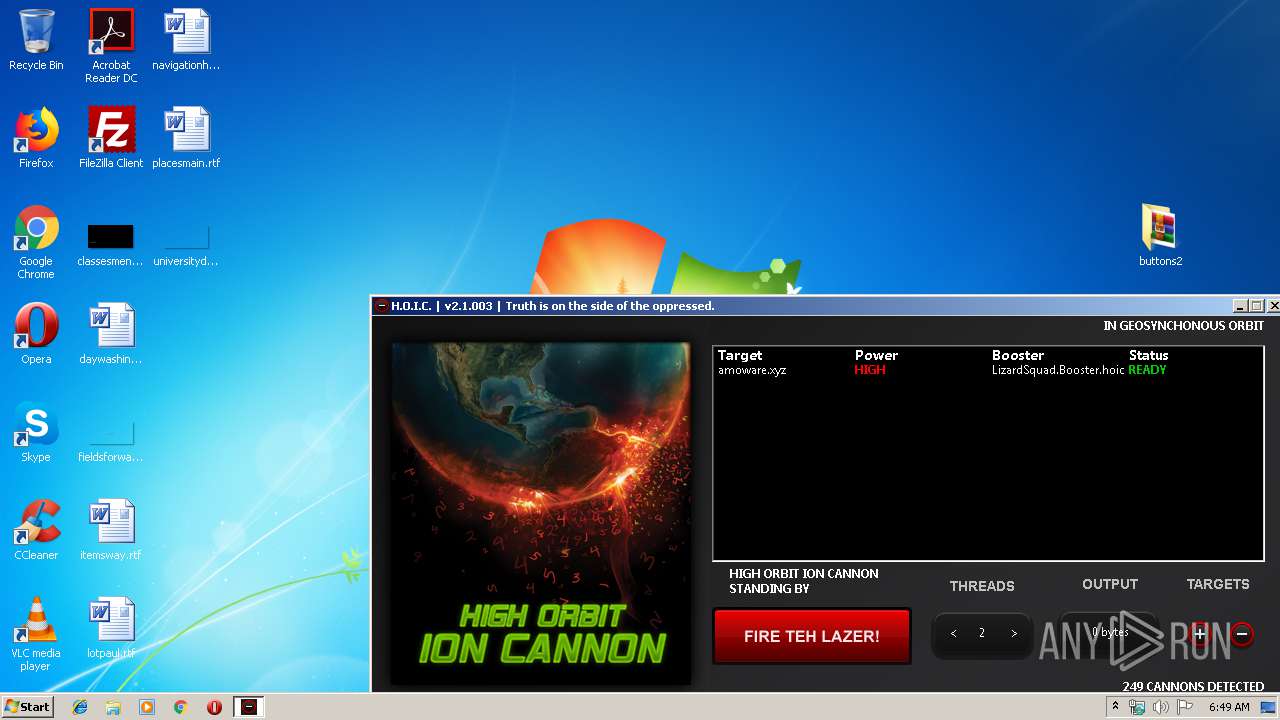Open Chrome from the taskbar

click(x=180, y=707)
